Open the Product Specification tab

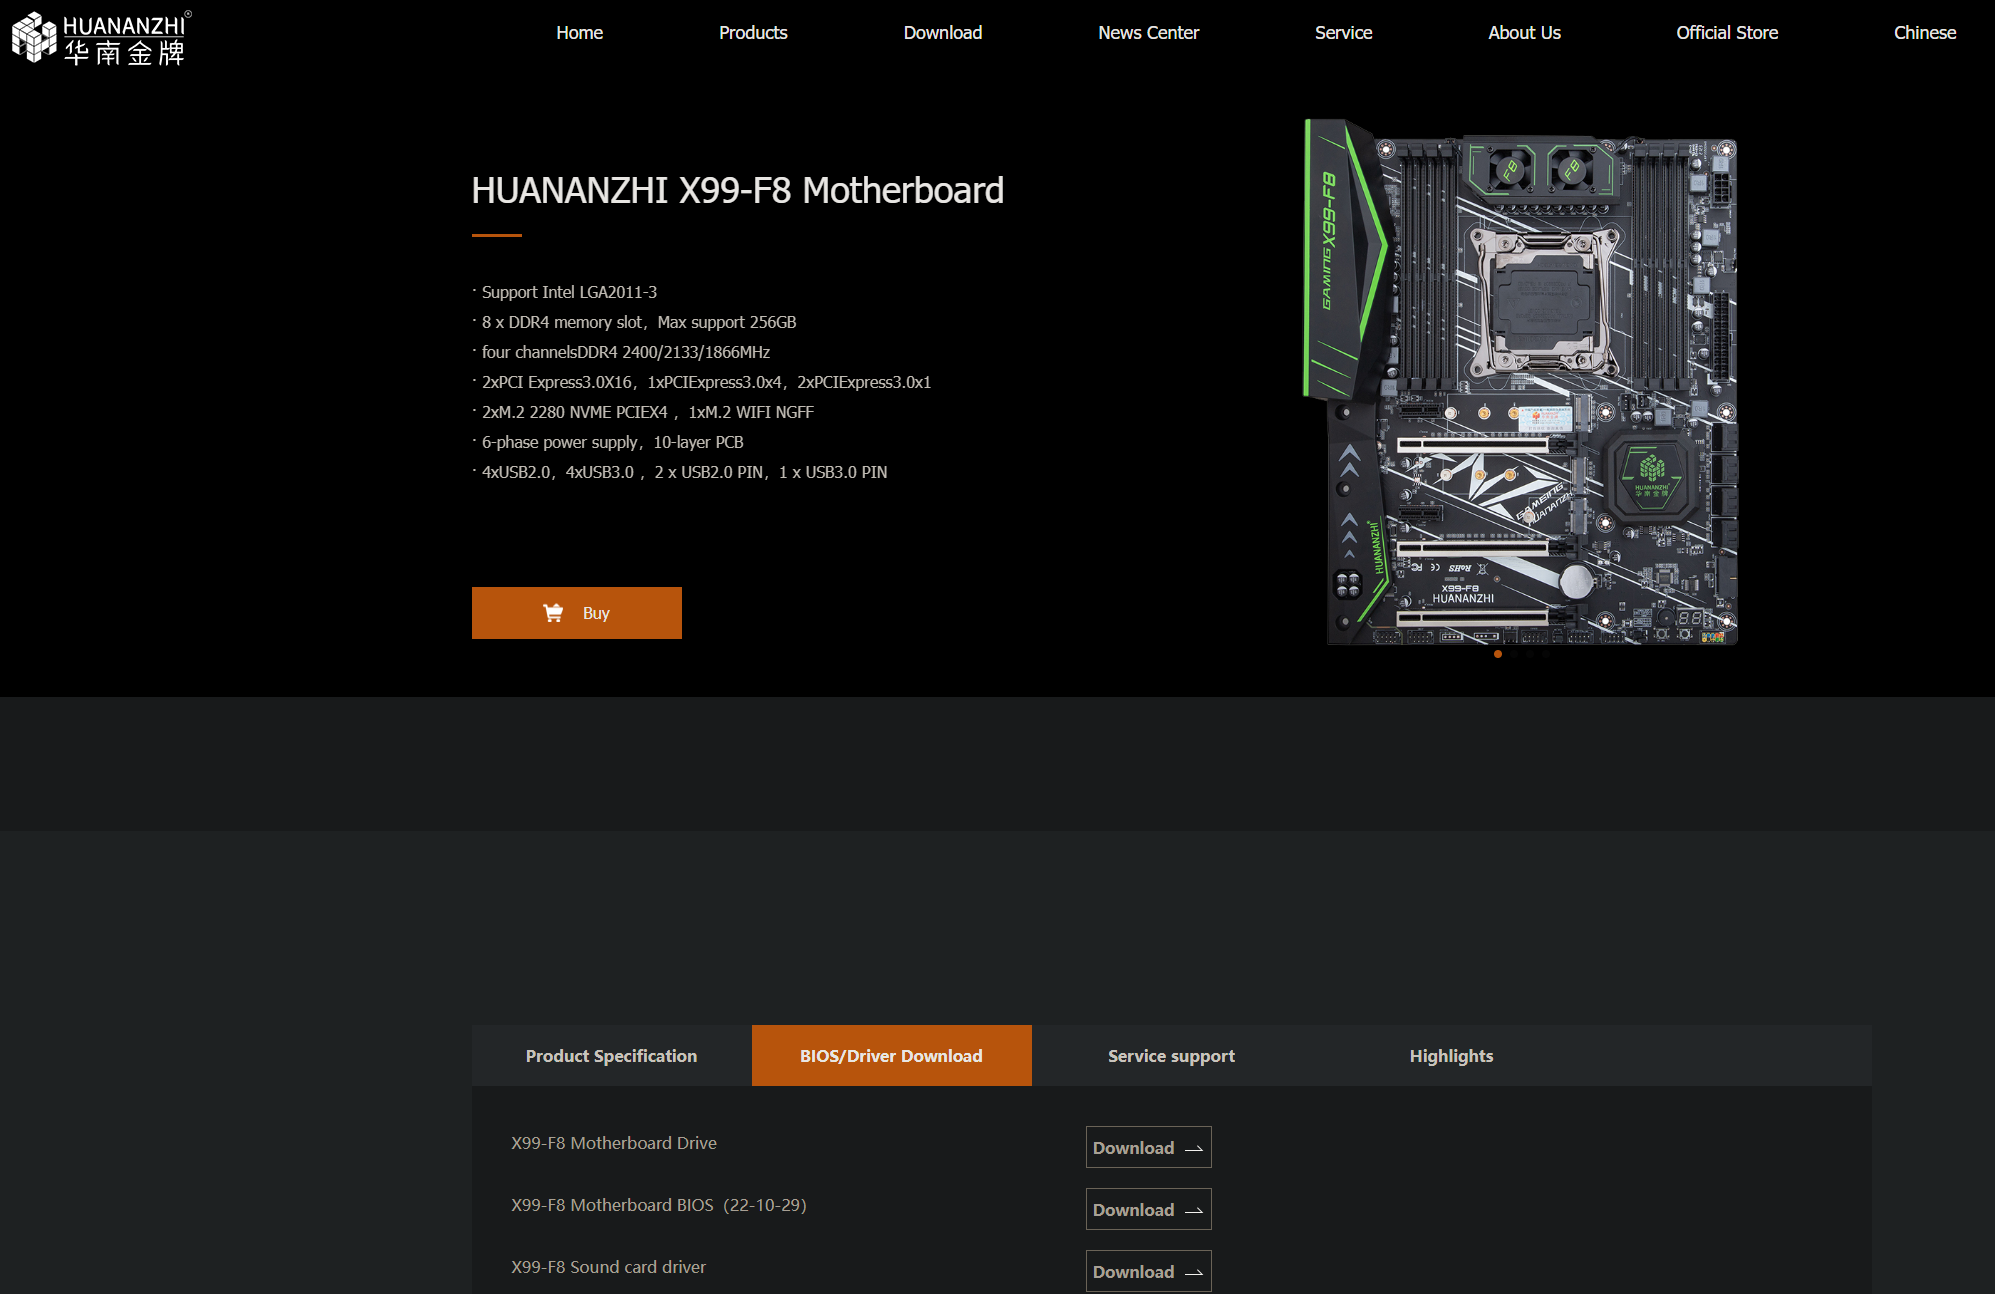pos(611,1056)
